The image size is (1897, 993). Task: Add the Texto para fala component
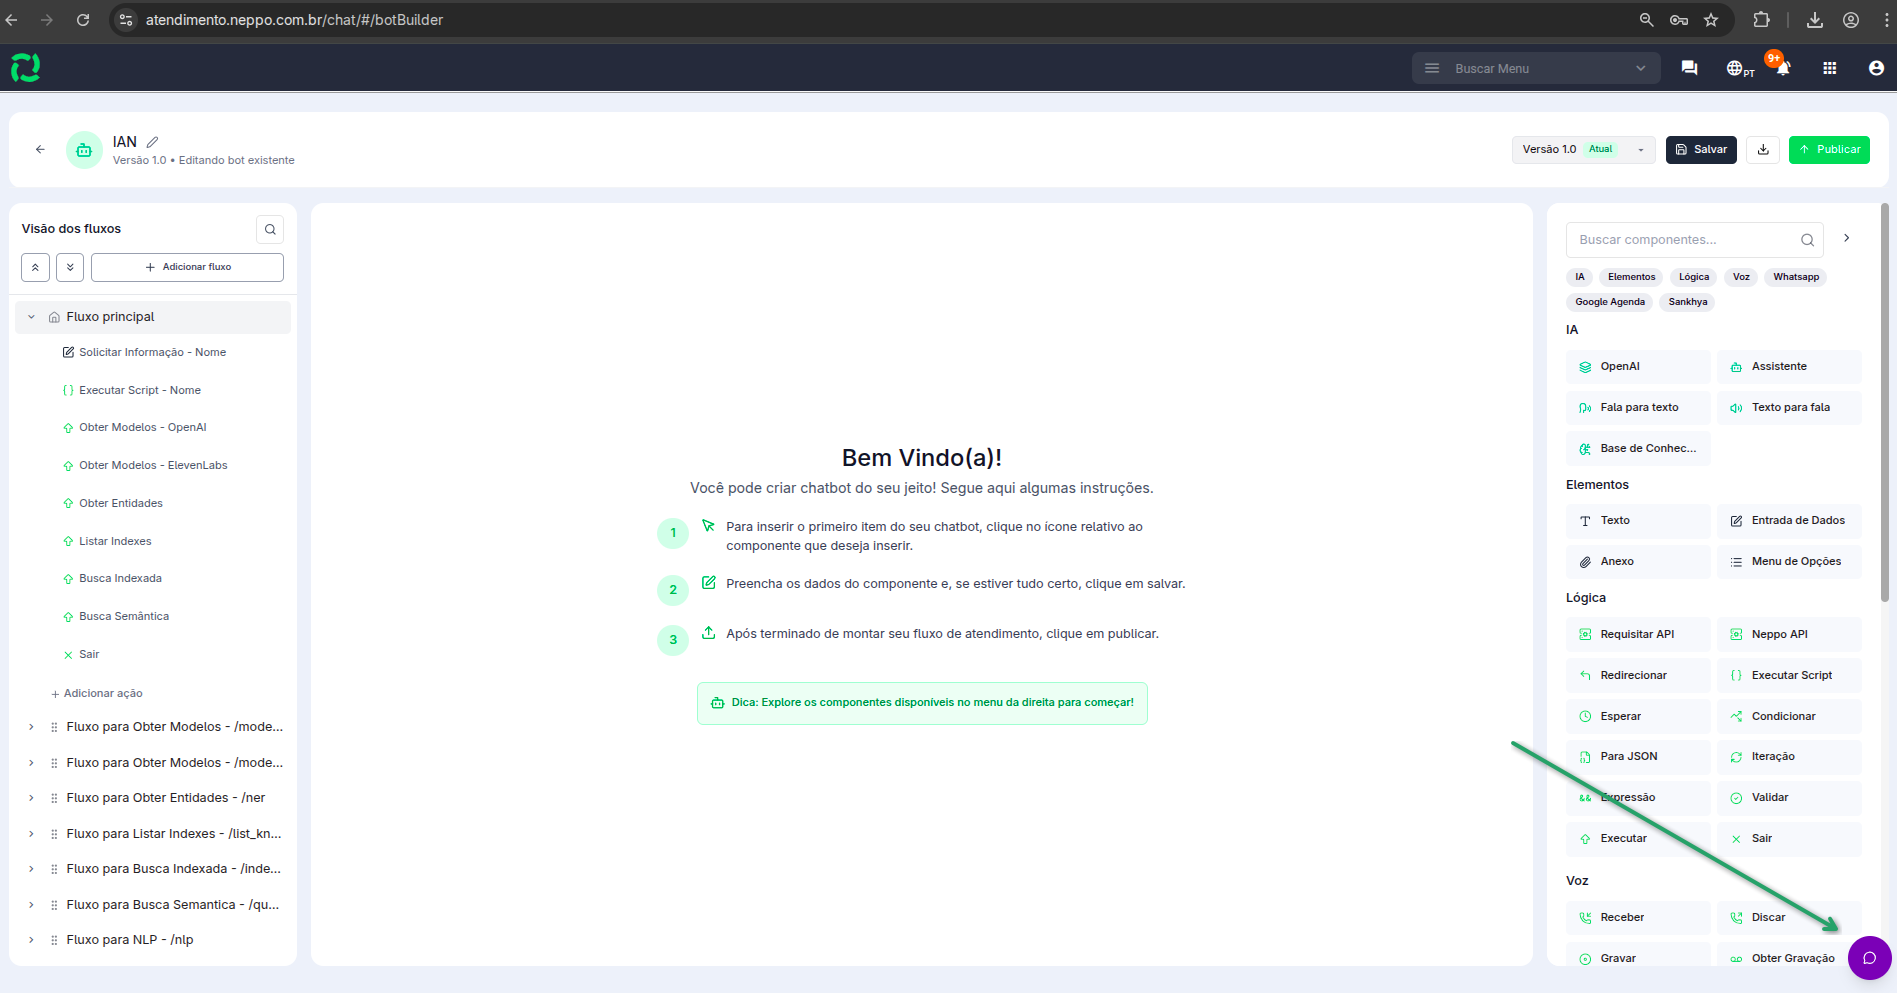click(1789, 408)
